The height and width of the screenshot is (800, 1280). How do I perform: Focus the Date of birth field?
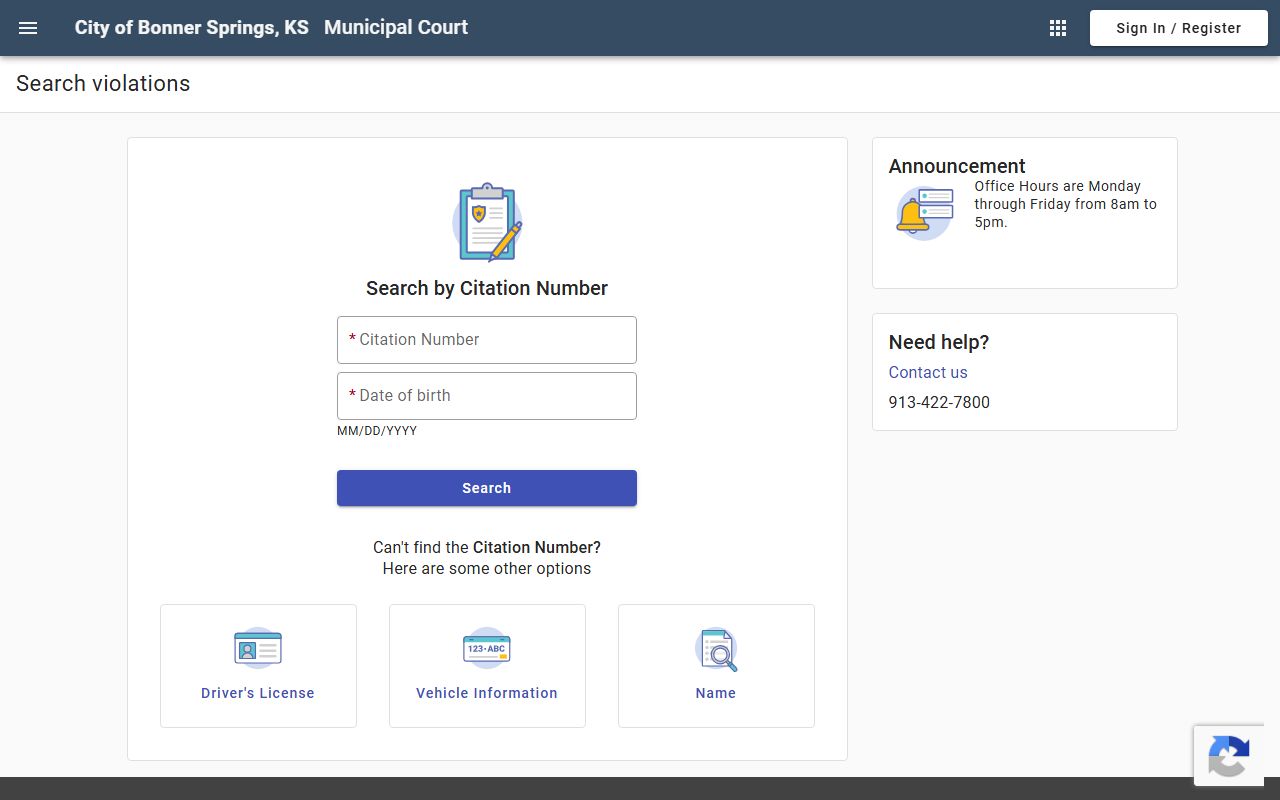pos(487,396)
